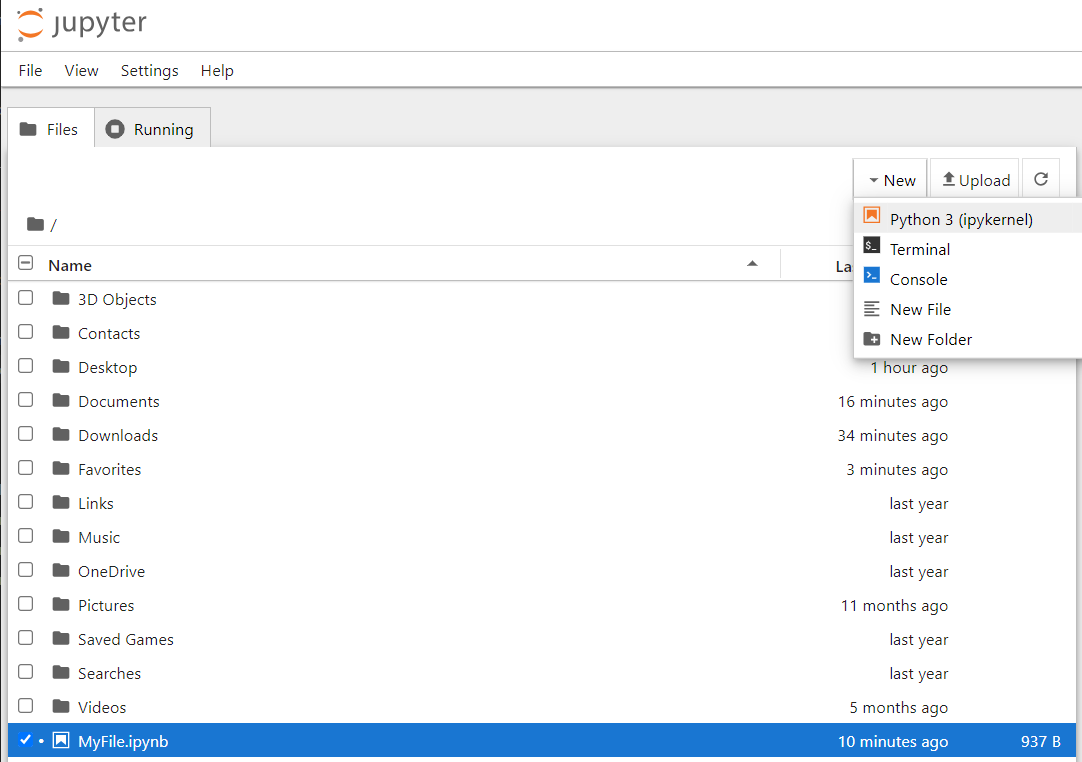Check the Contacts checkbox
Viewport: 1082px width, 762px height.
pyautogui.click(x=26, y=331)
